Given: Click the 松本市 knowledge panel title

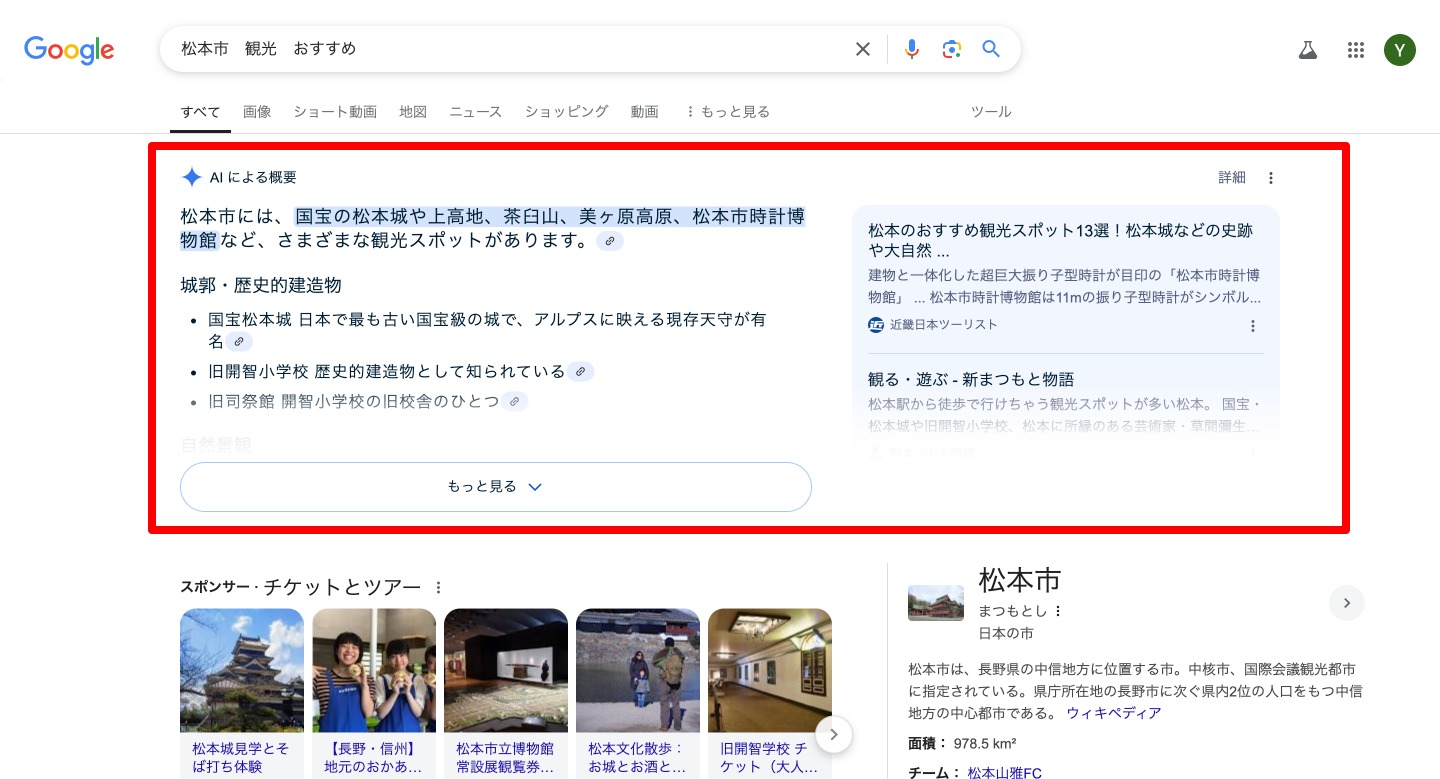Looking at the screenshot, I should click(x=1020, y=580).
